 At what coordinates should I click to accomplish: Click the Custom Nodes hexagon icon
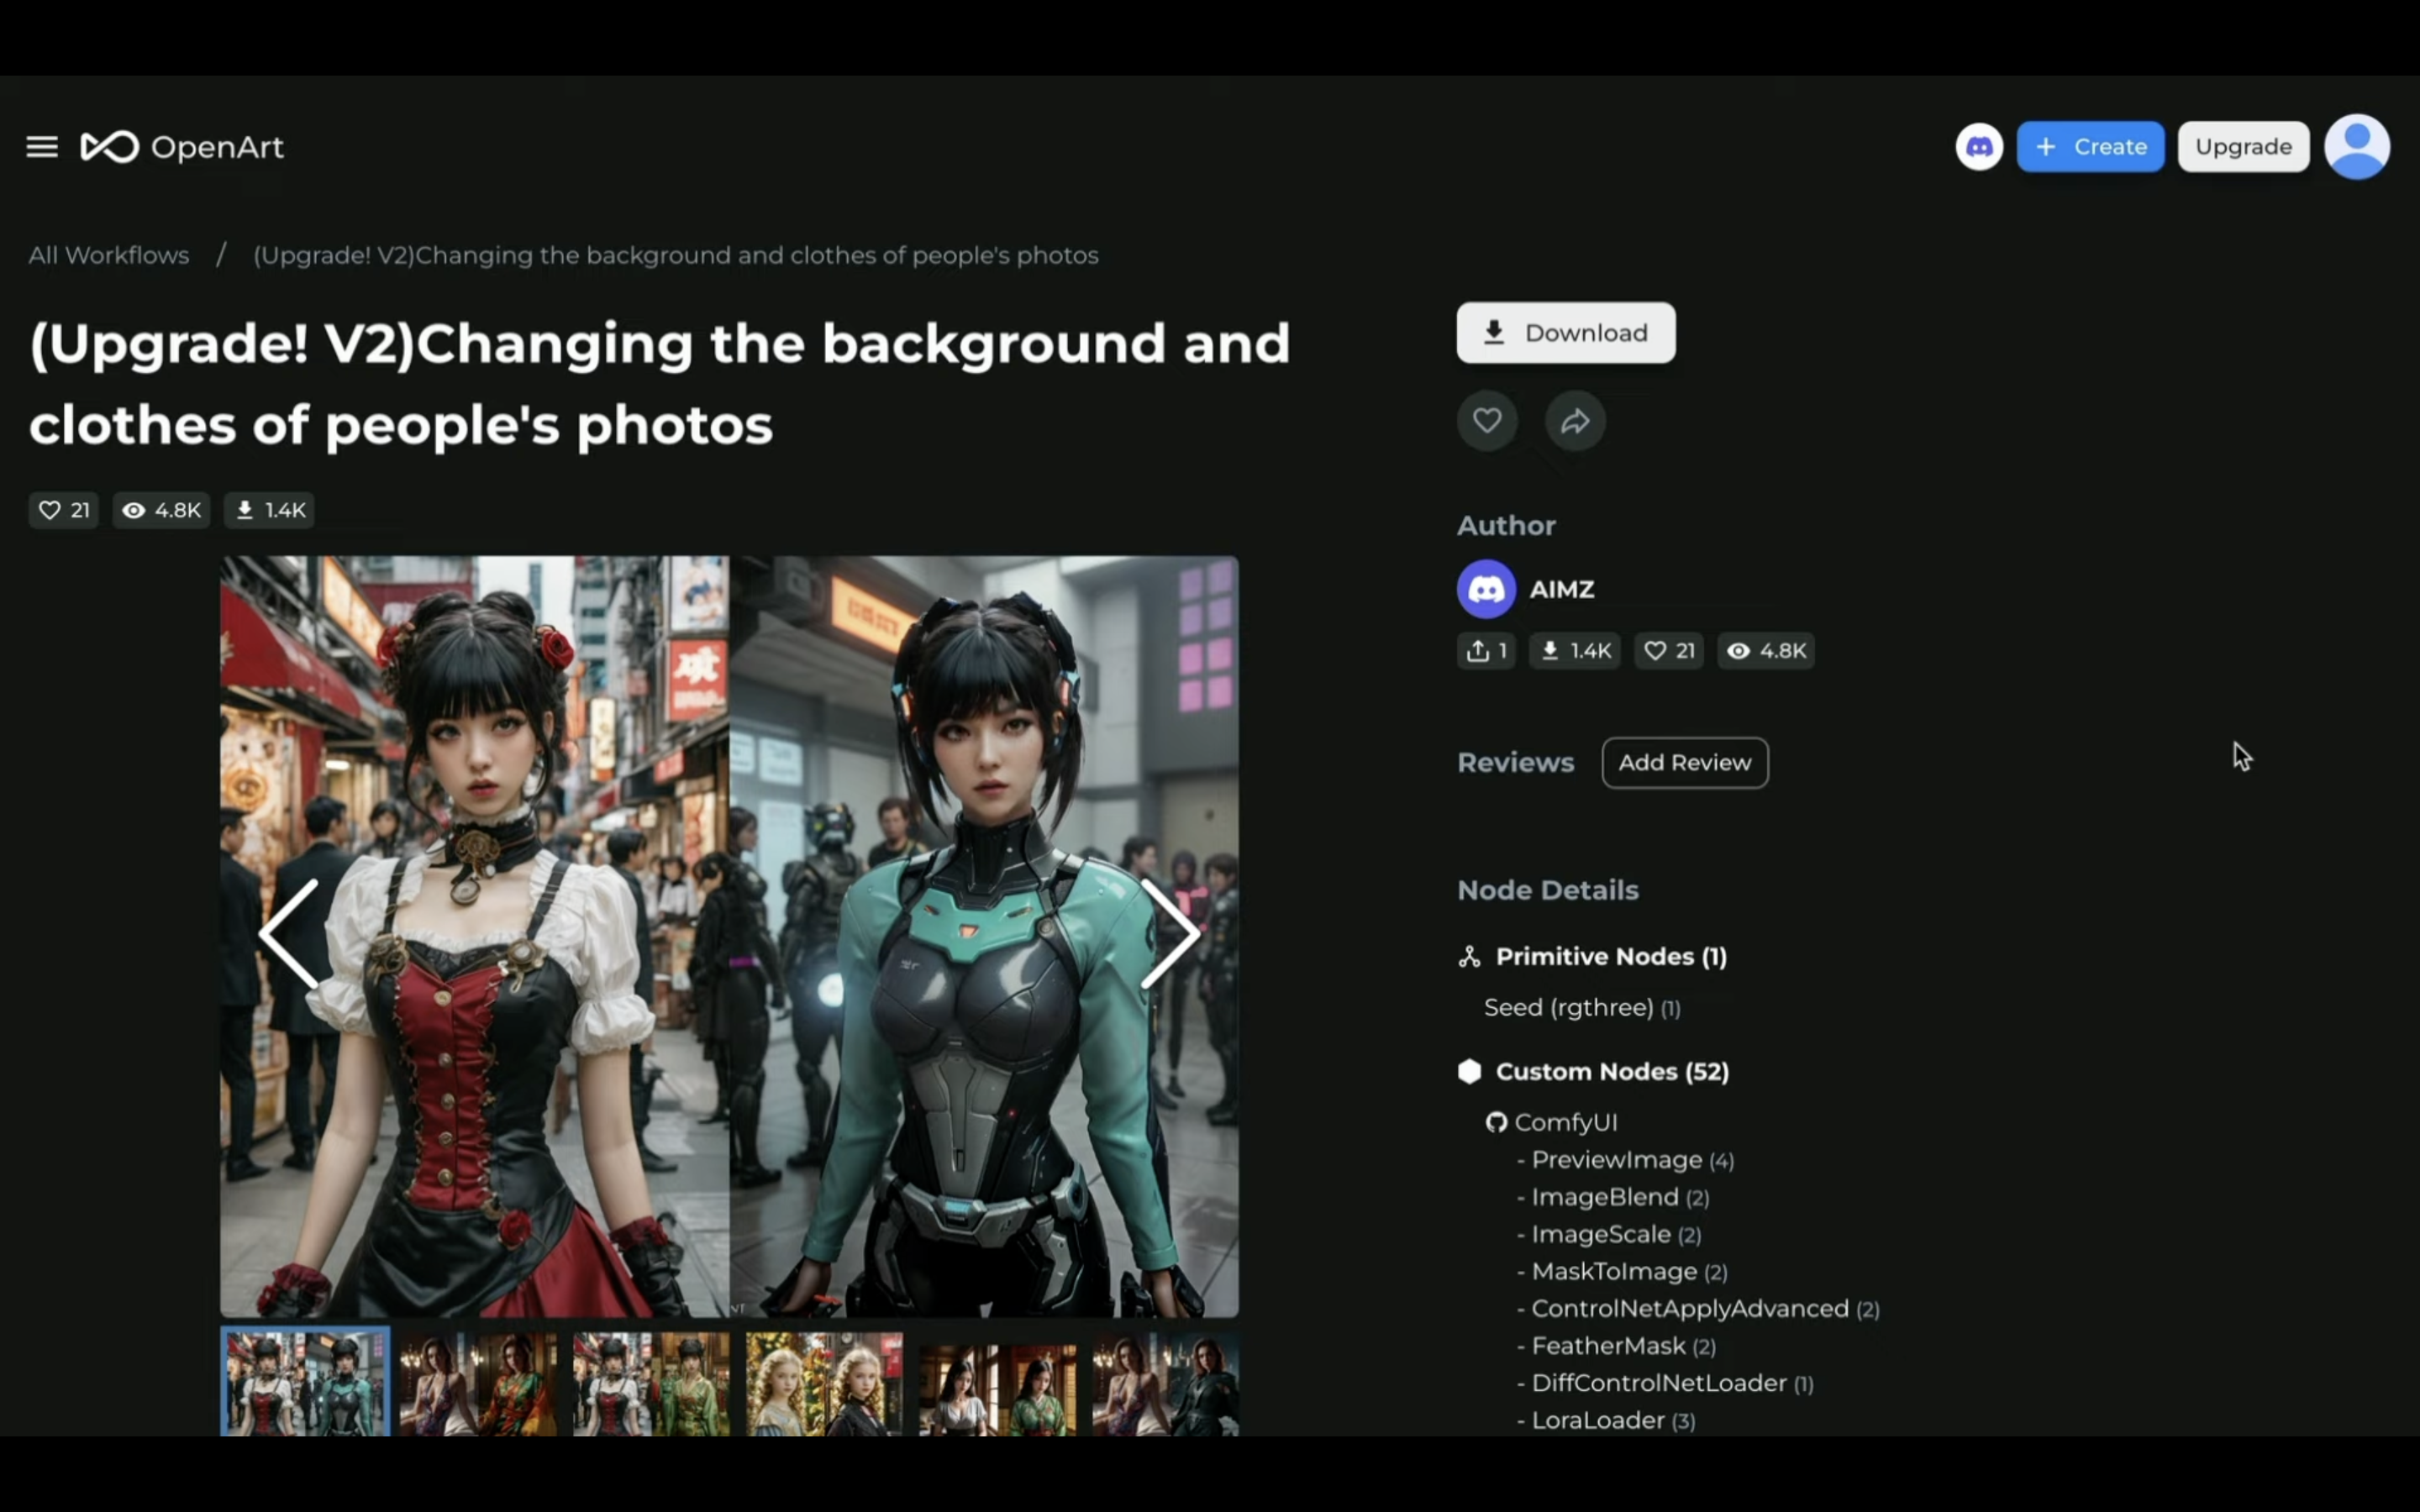[1469, 1072]
